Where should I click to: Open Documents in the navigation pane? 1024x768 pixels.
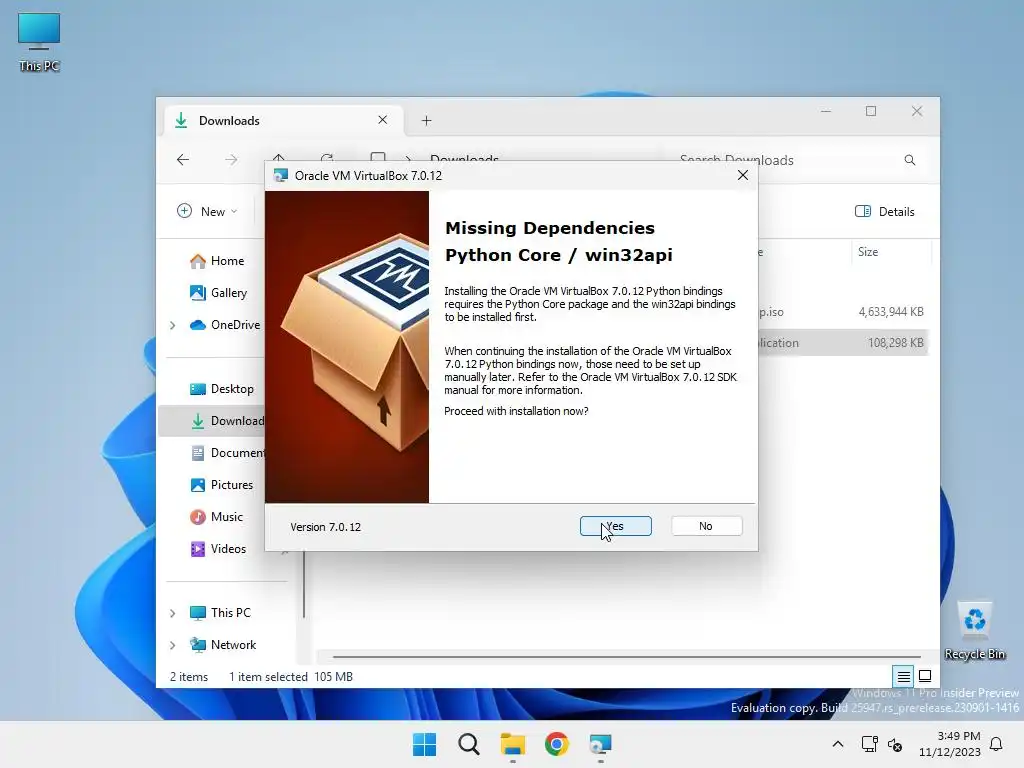tap(227, 453)
